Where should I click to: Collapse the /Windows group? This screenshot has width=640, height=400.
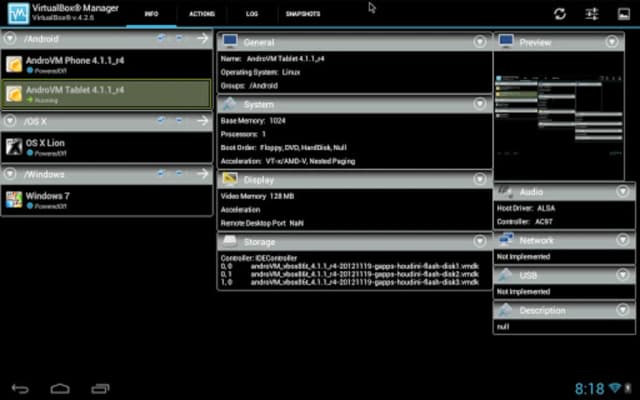pyautogui.click(x=10, y=174)
